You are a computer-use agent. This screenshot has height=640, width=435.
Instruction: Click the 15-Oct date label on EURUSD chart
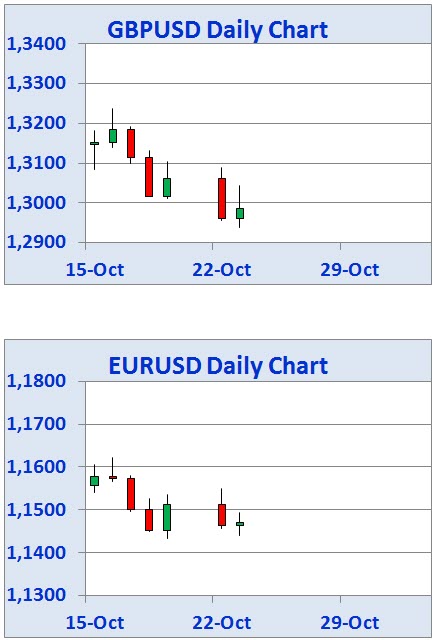(x=95, y=623)
